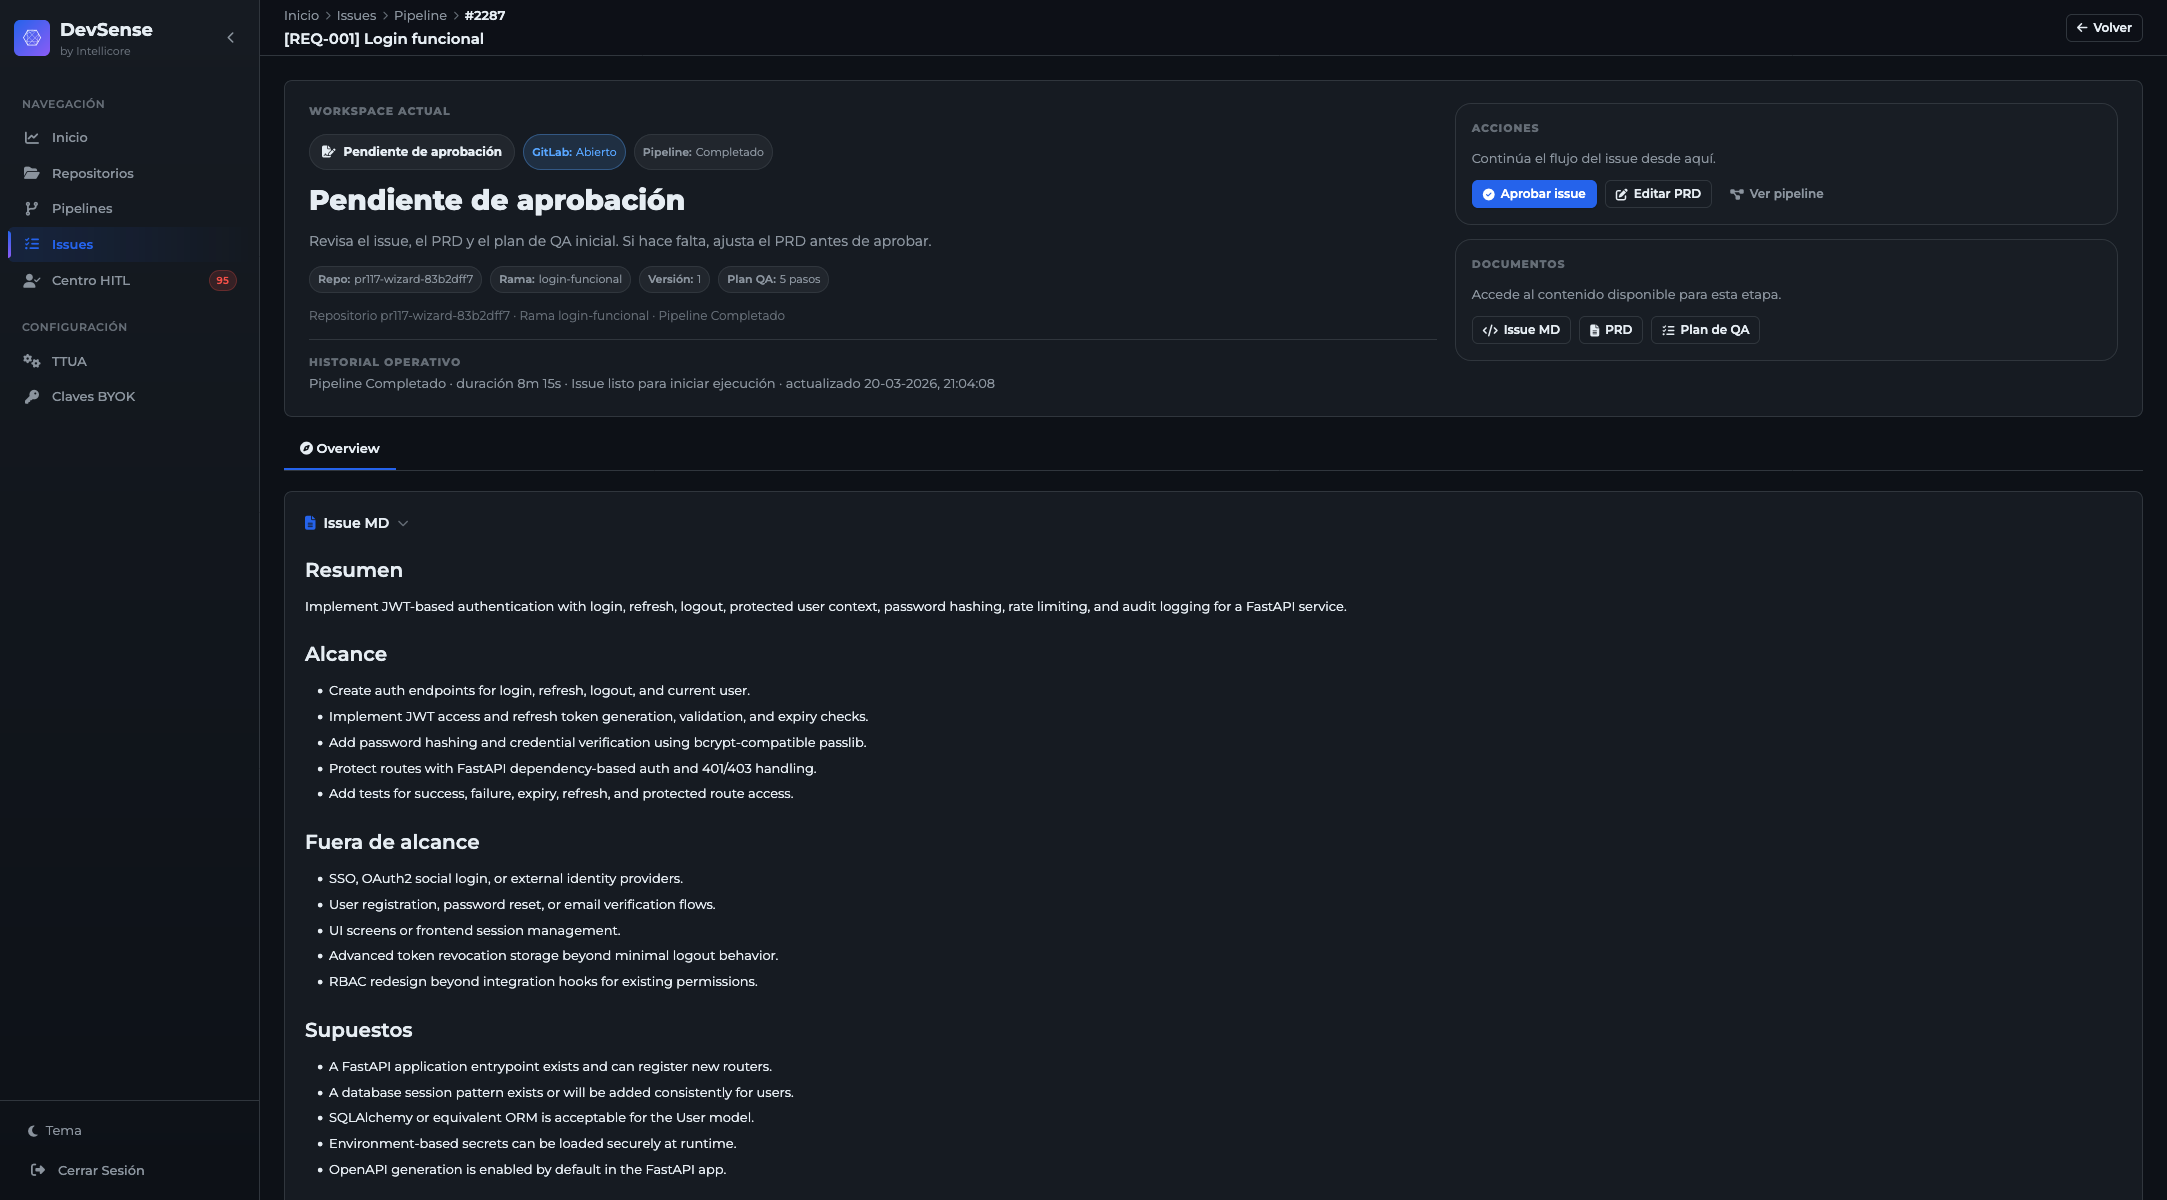Navigate to the Pipeline breadcrumb link
Image resolution: width=2167 pixels, height=1200 pixels.
(x=420, y=16)
